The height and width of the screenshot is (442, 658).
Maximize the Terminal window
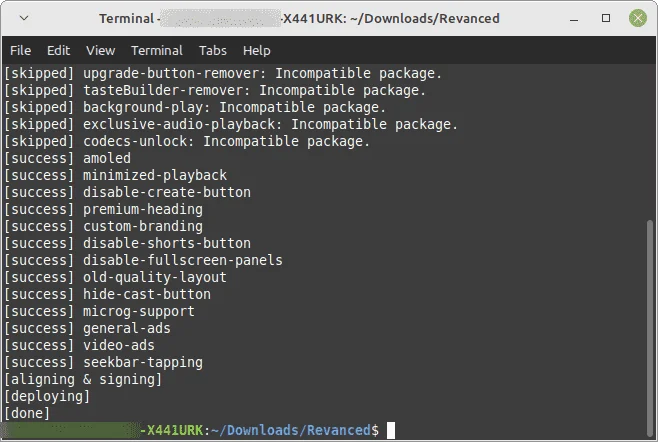click(x=606, y=18)
